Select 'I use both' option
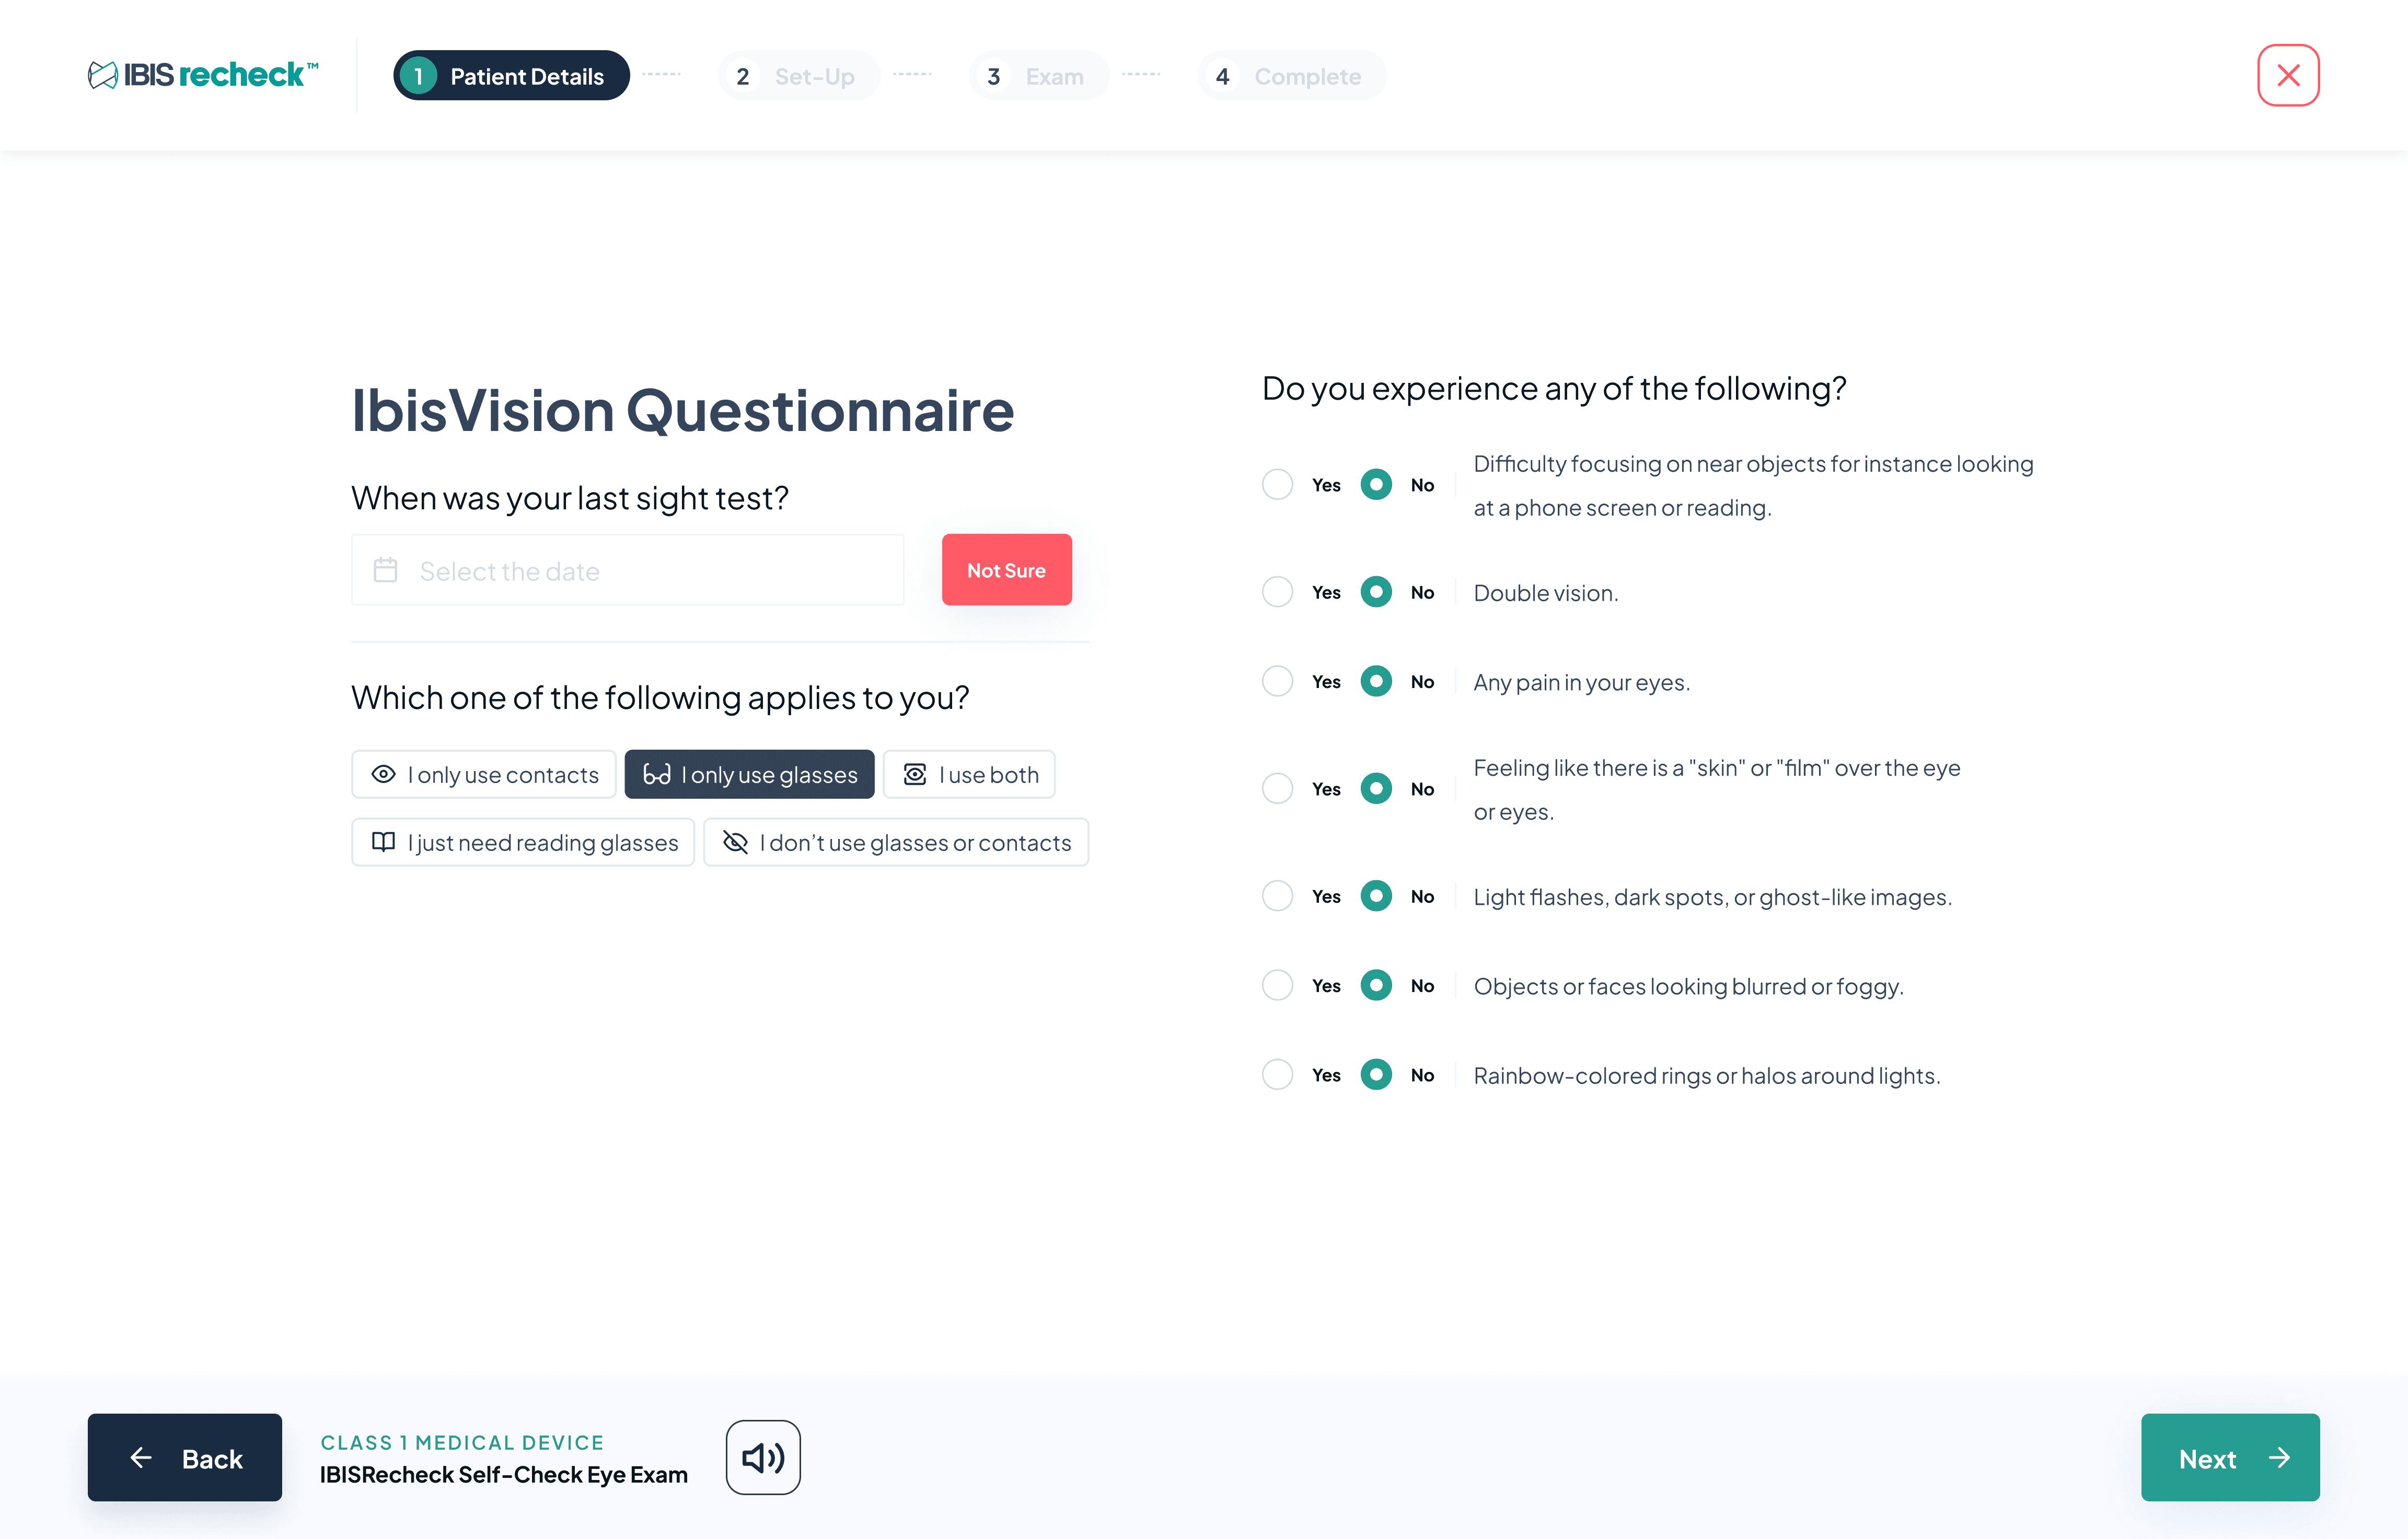2408x1539 pixels. (x=969, y=773)
